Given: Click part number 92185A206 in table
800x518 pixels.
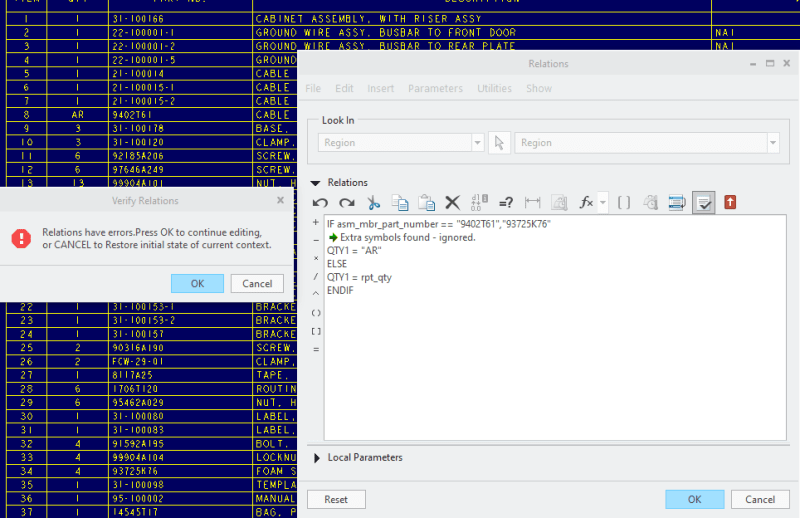Looking at the screenshot, I should [x=138, y=156].
